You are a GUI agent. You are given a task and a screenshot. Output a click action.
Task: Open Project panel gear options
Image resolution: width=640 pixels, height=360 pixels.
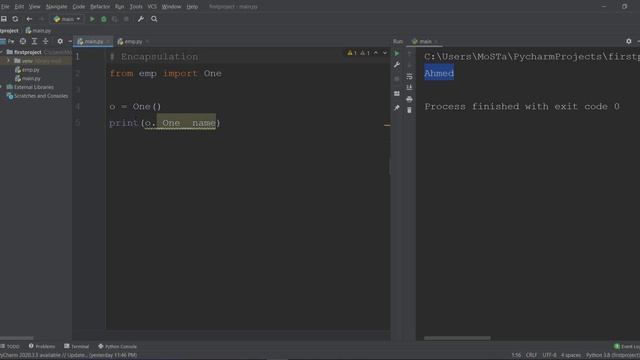60,41
